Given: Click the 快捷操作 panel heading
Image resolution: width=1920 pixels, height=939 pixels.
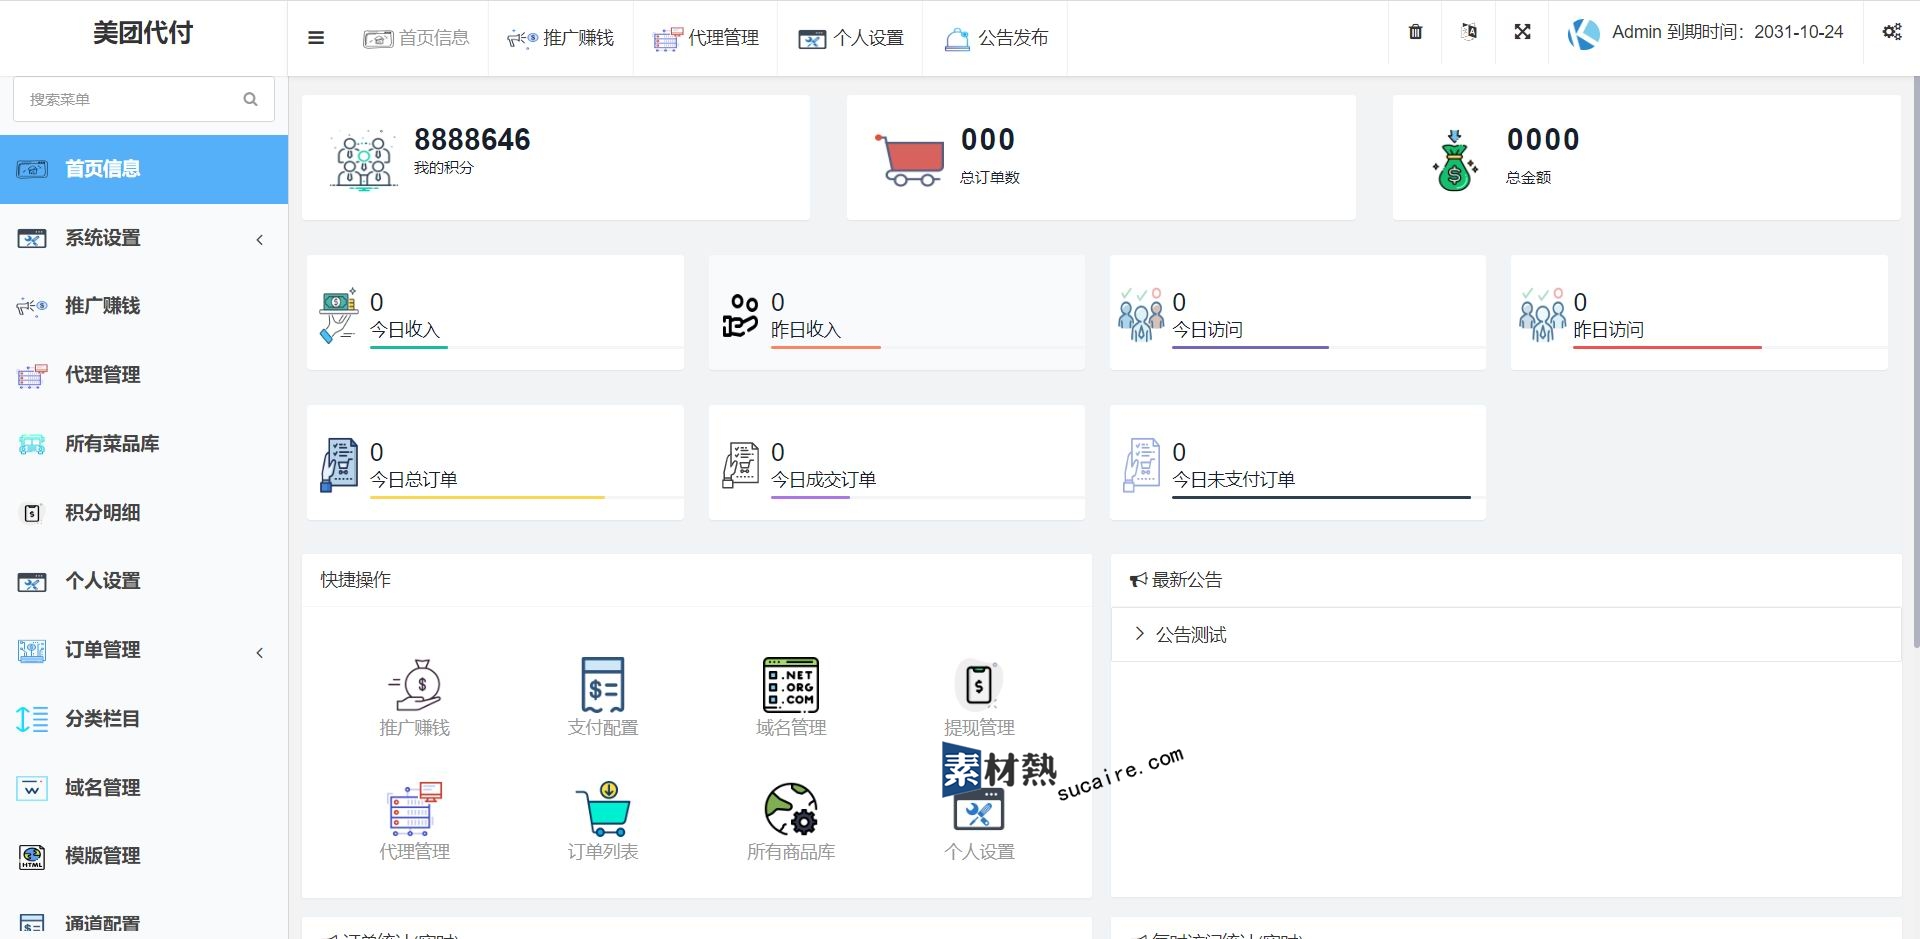Looking at the screenshot, I should pos(356,580).
